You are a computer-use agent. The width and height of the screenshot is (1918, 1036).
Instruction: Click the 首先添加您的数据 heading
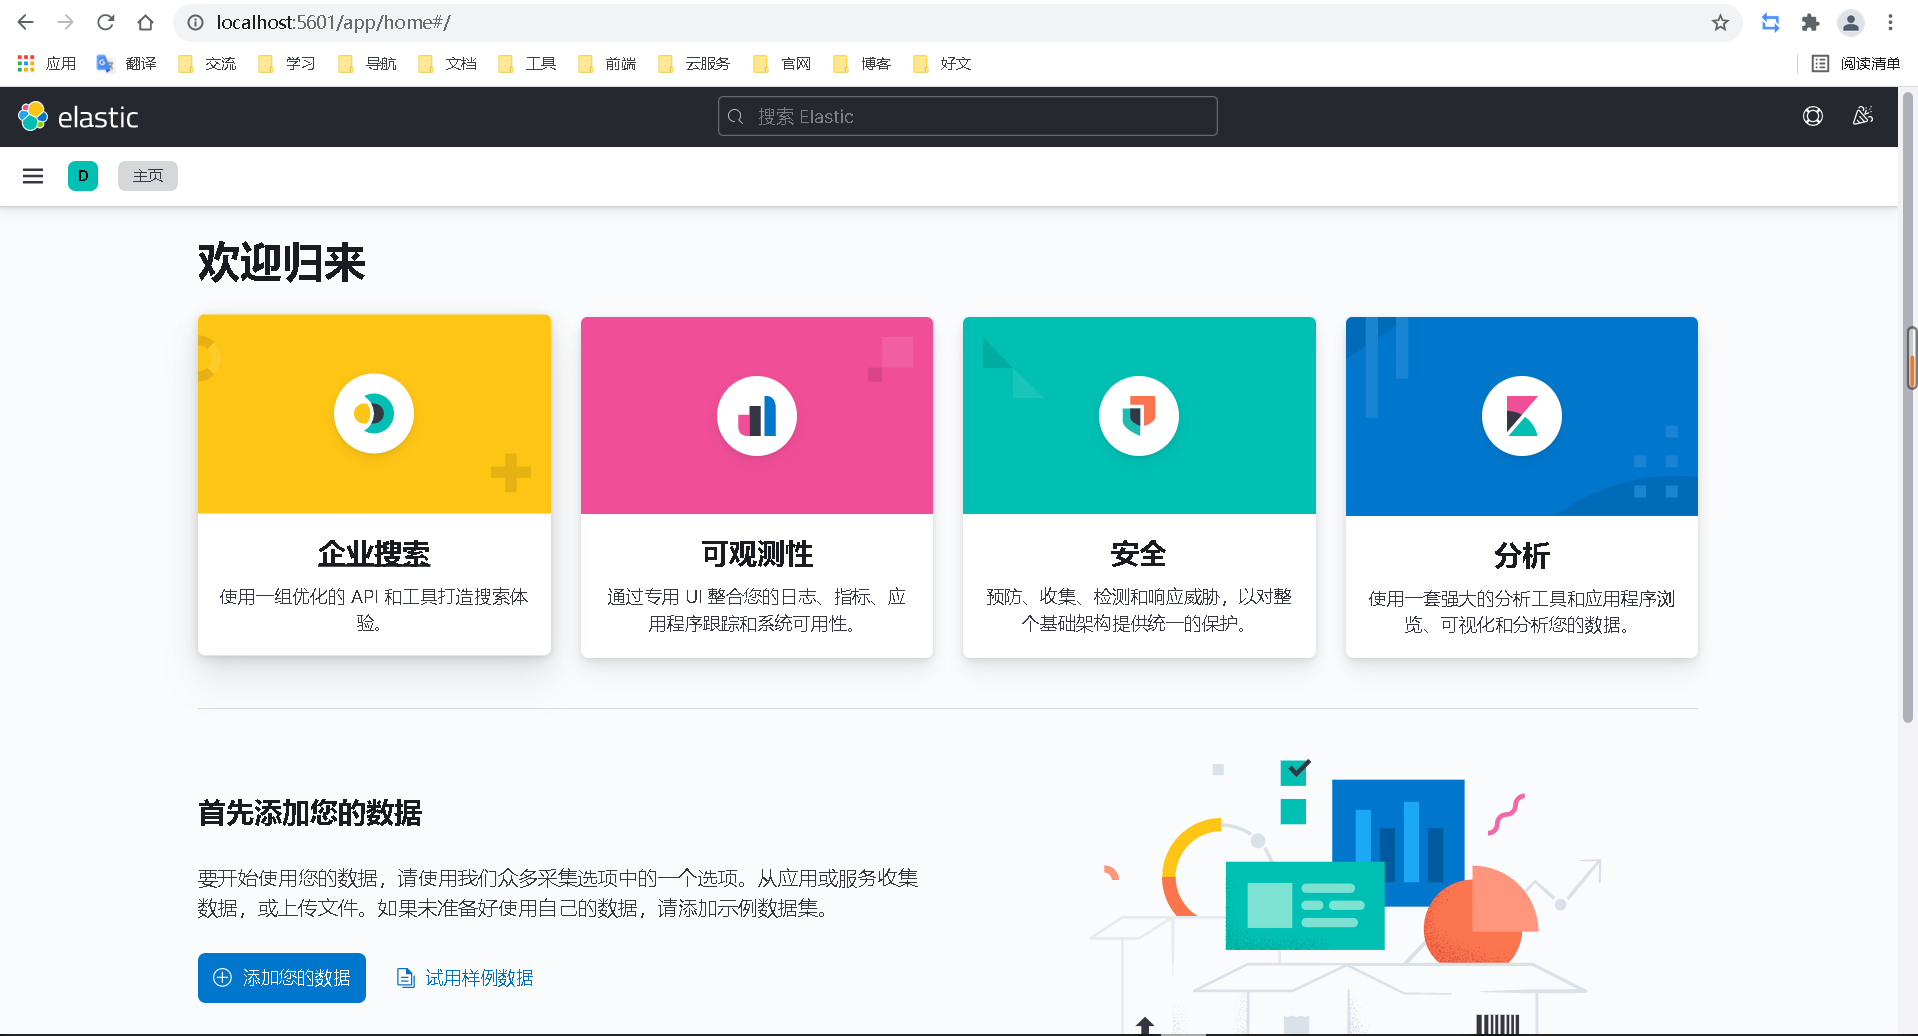click(x=310, y=813)
